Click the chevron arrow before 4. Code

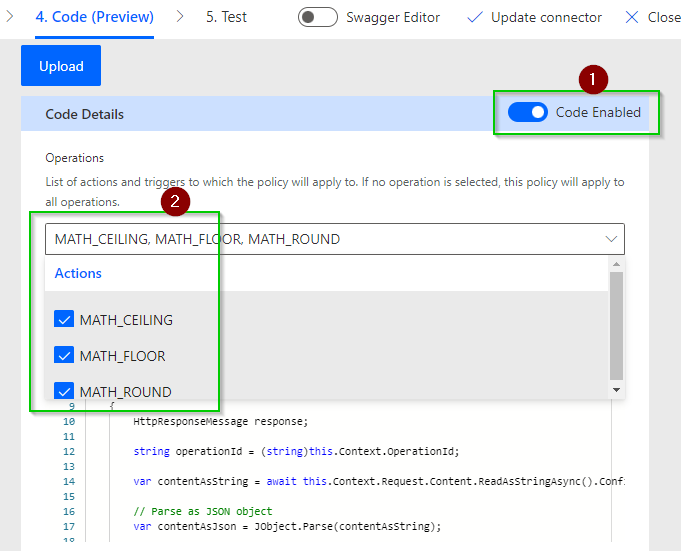click(10, 17)
